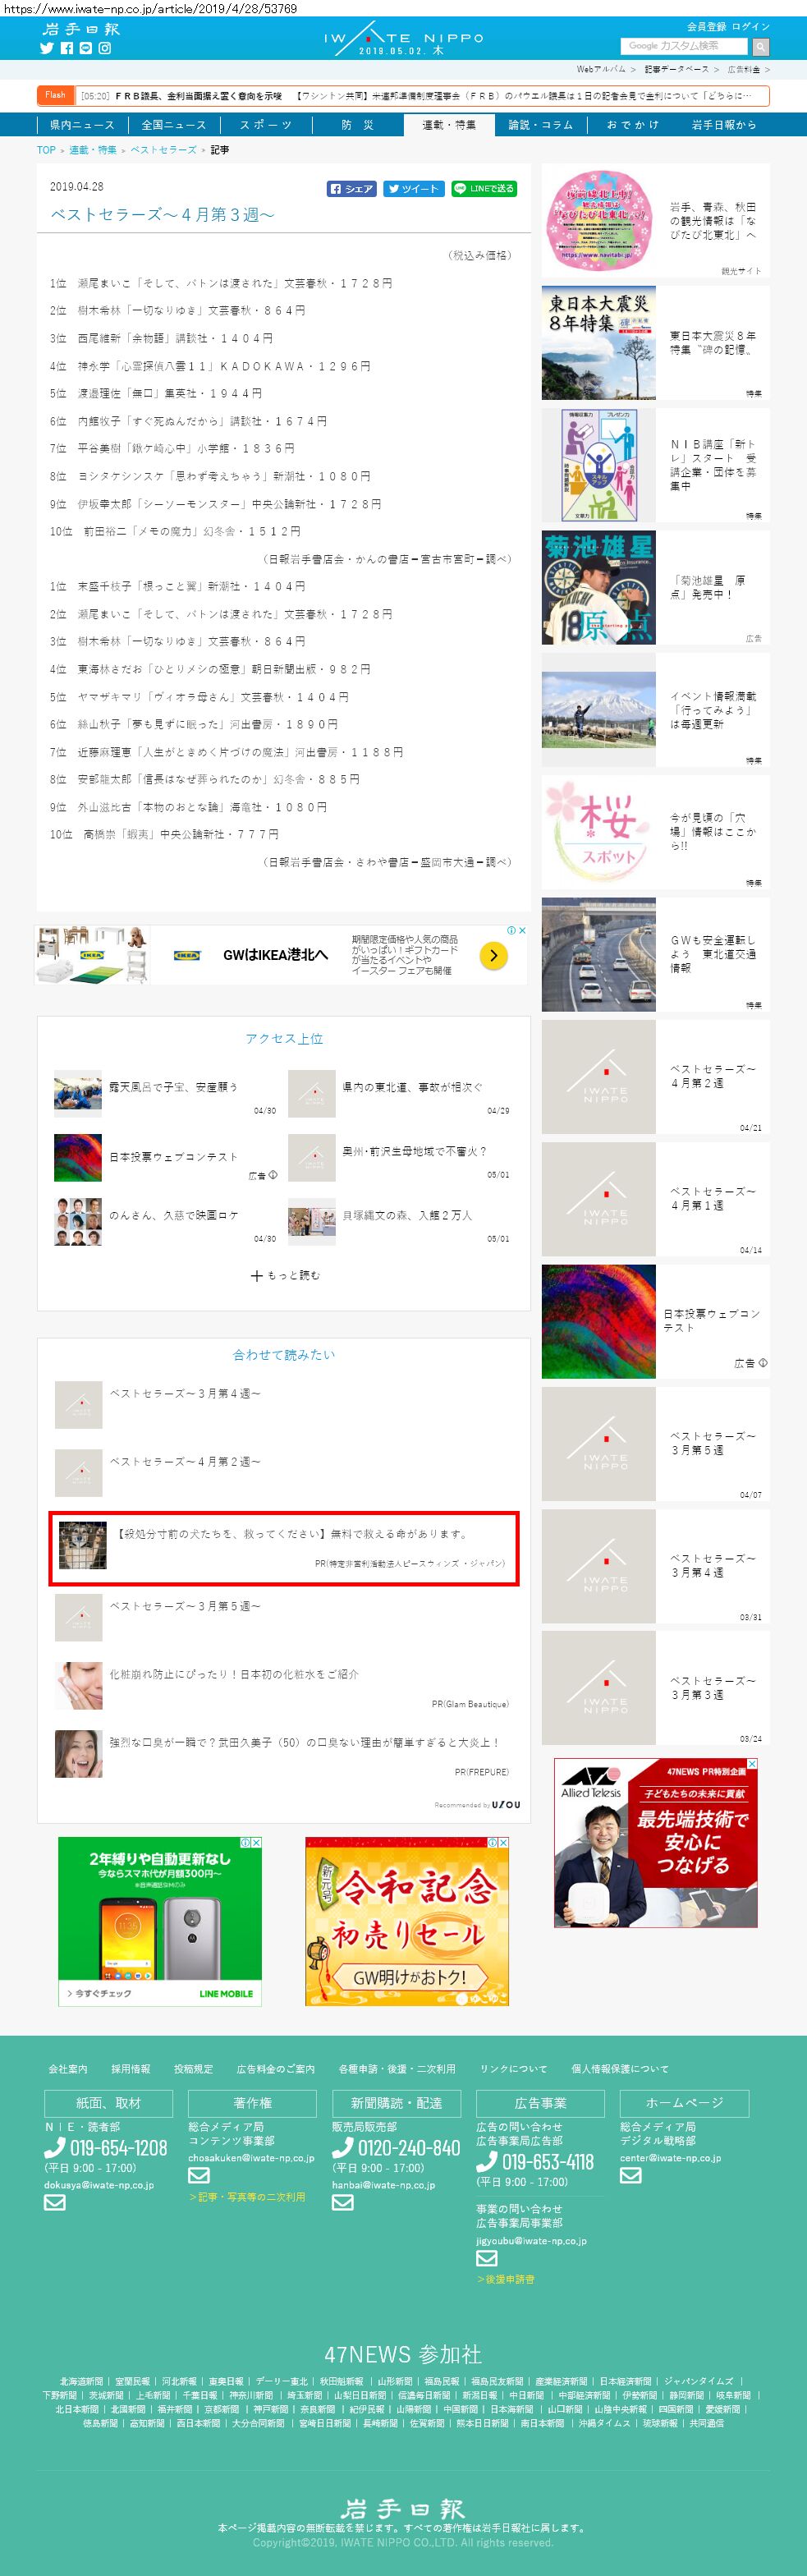Expand もっと読む under アクセス上位
This screenshot has width=807, height=2576.
(285, 1275)
